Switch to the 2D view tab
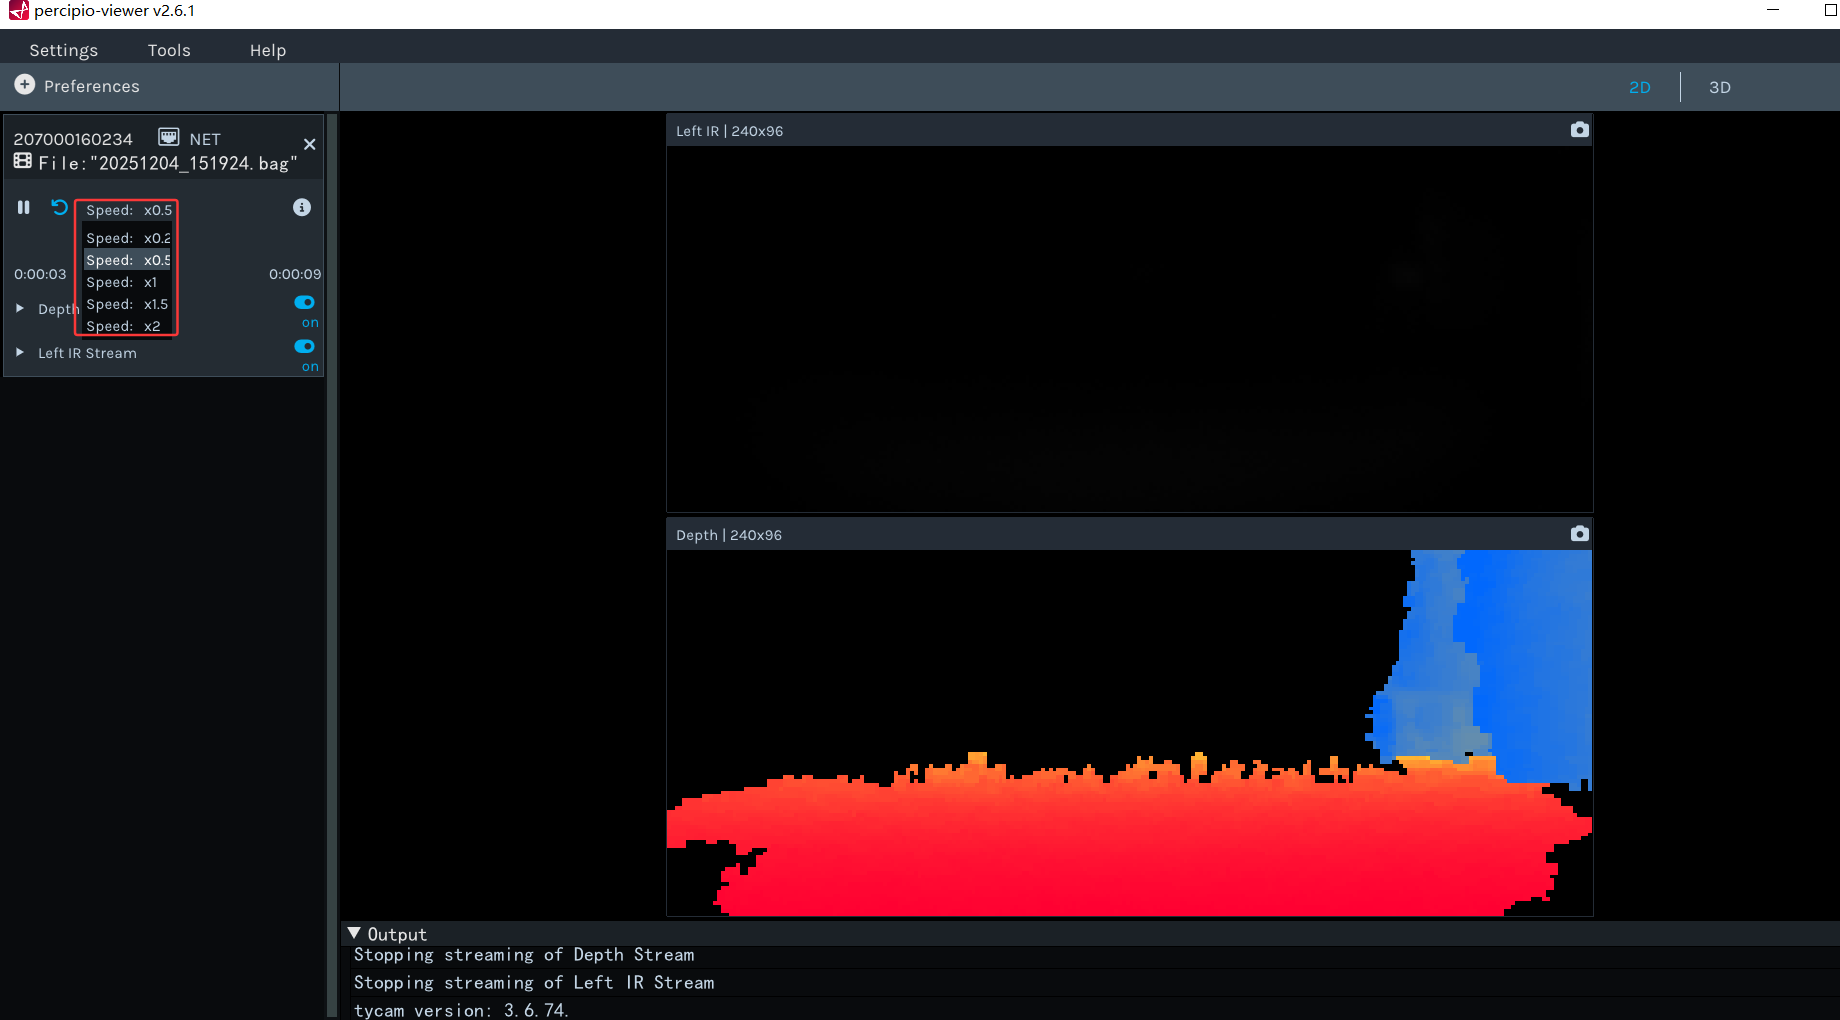Image resolution: width=1840 pixels, height=1020 pixels. [x=1640, y=87]
